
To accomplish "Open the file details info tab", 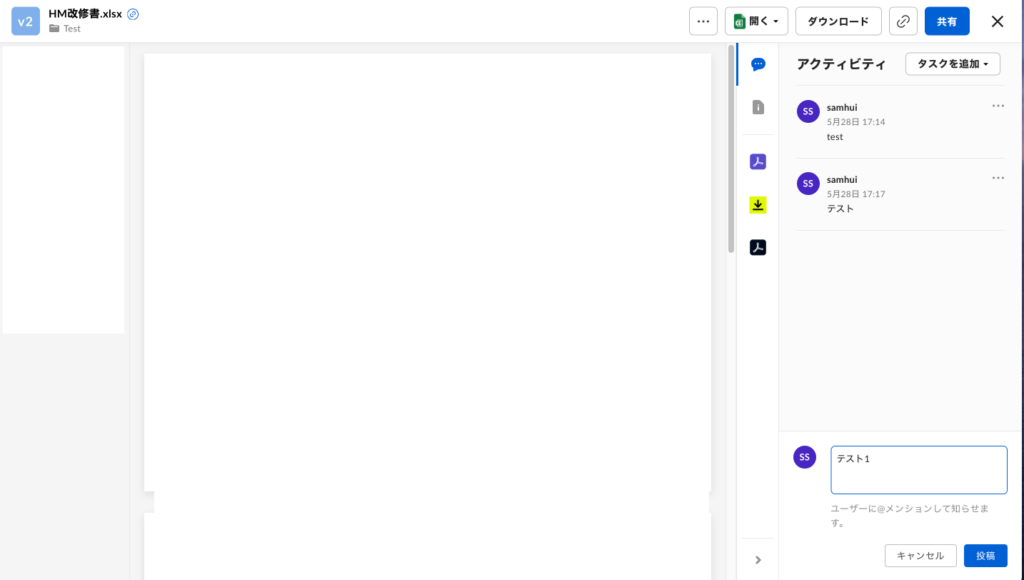I will pyautogui.click(x=758, y=107).
